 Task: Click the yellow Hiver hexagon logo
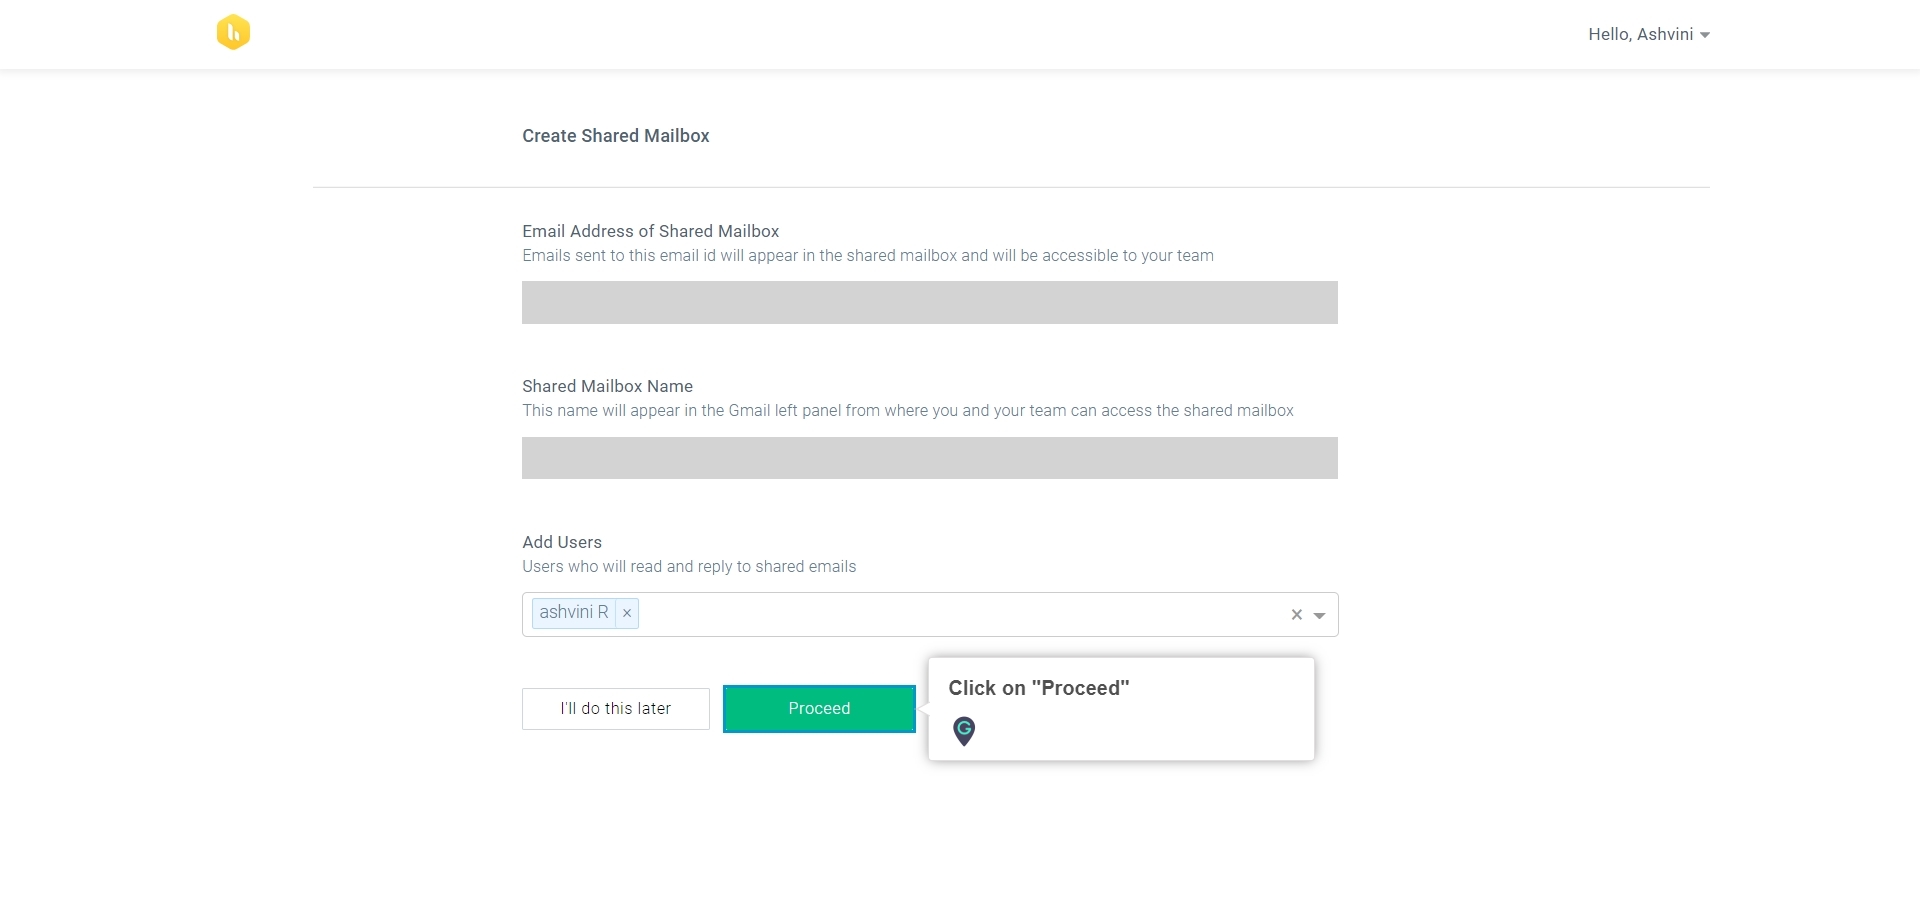click(x=233, y=32)
